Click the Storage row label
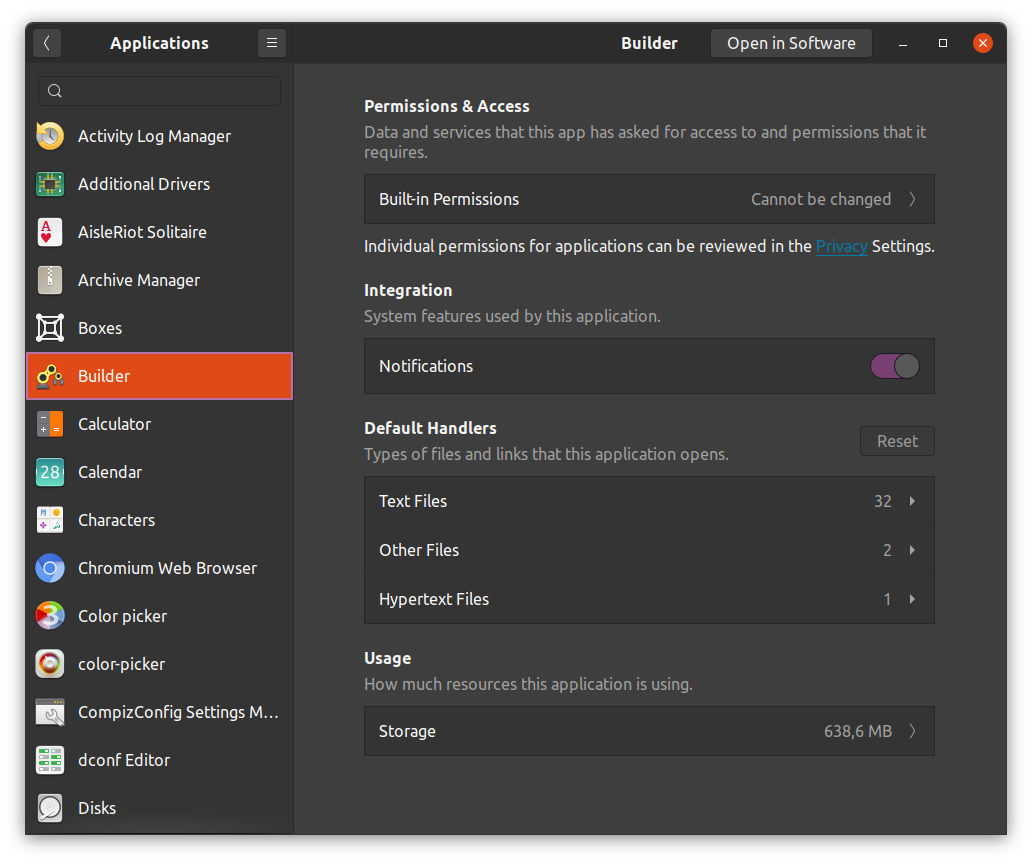The image size is (1032, 863). (407, 731)
